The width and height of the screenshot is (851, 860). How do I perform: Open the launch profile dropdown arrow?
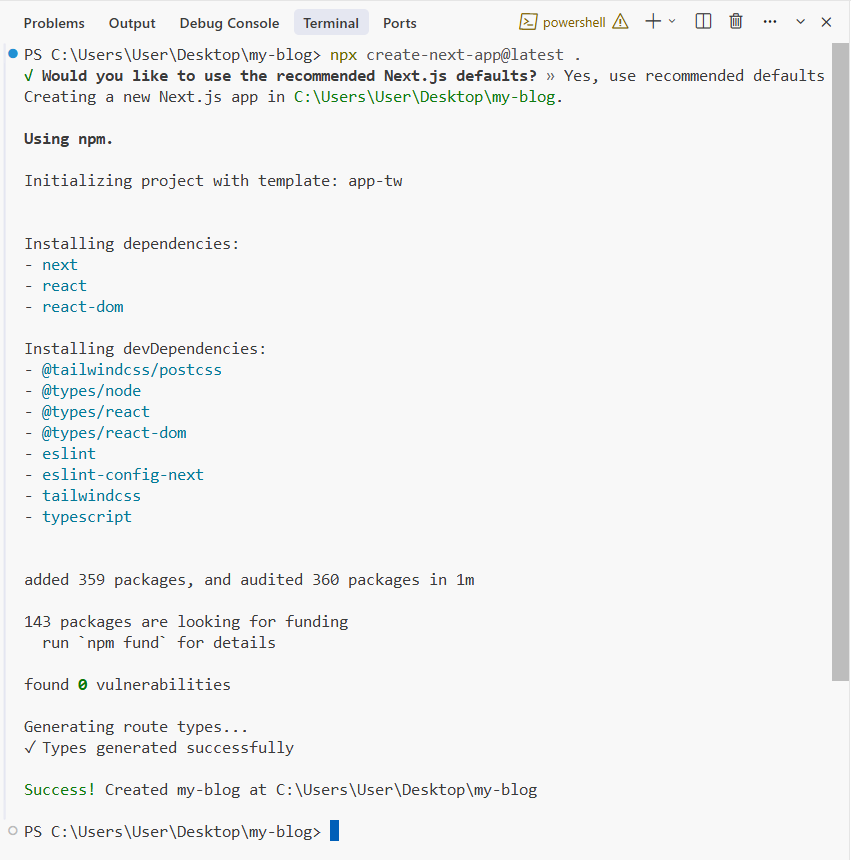(x=672, y=22)
